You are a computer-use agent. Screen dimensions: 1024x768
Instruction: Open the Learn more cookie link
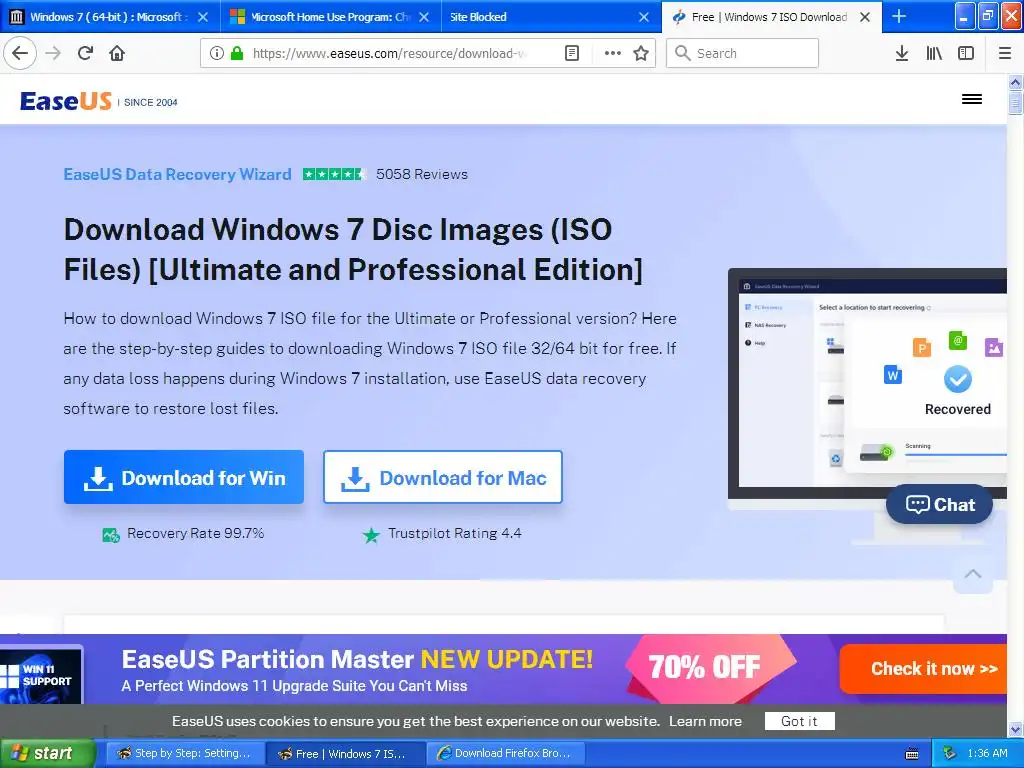pos(705,721)
